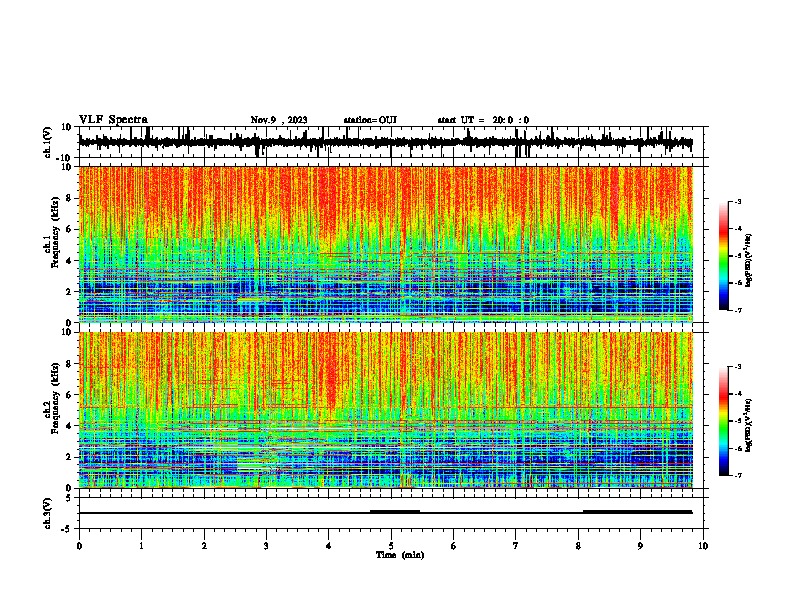This screenshot has height=612, width=792.
Task: Click the "5" tick of ch.3(V) axis
Action: pyautogui.click(x=69, y=498)
